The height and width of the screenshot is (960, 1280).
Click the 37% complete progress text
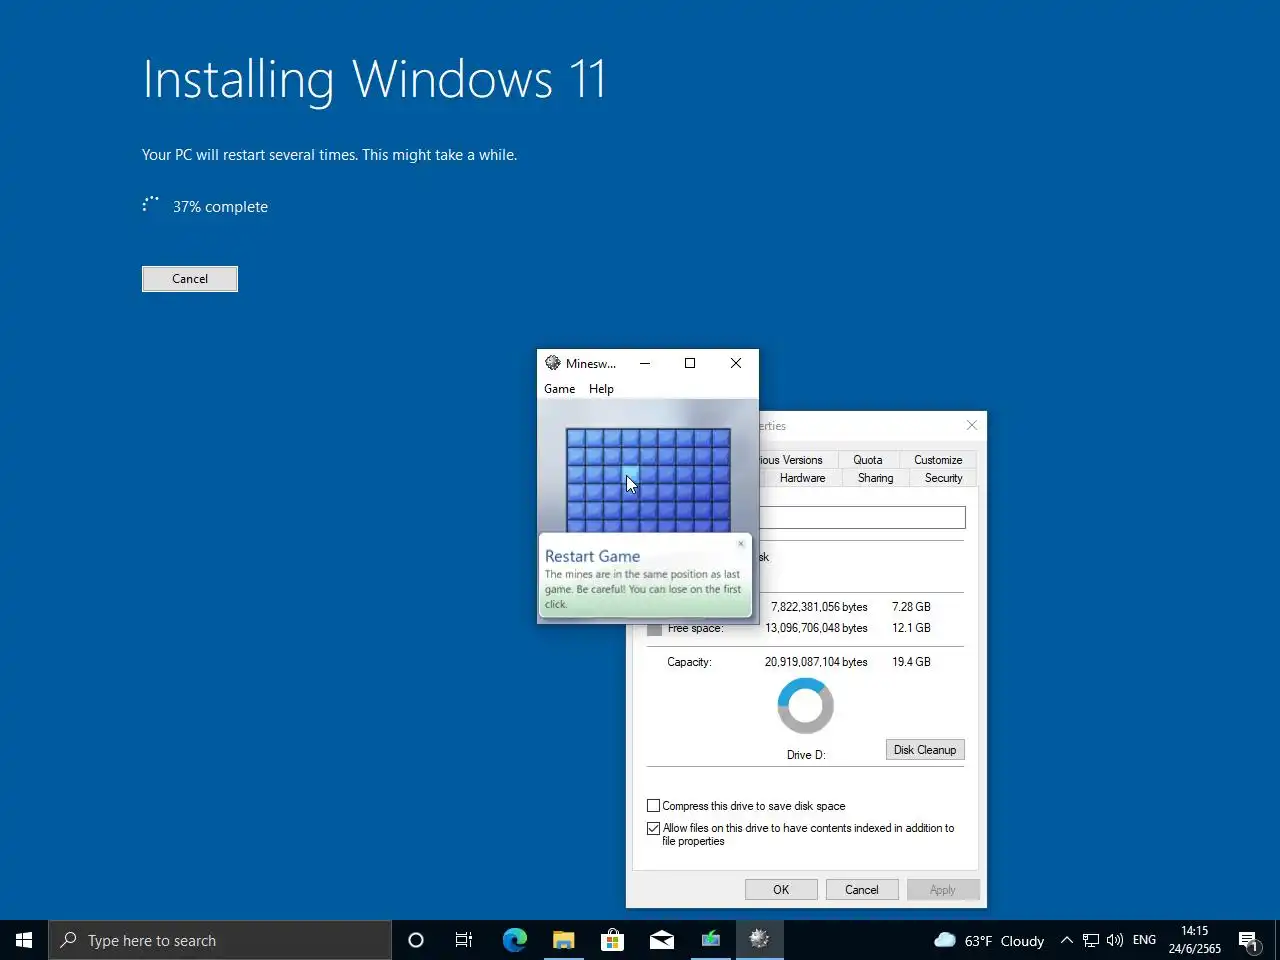[220, 207]
